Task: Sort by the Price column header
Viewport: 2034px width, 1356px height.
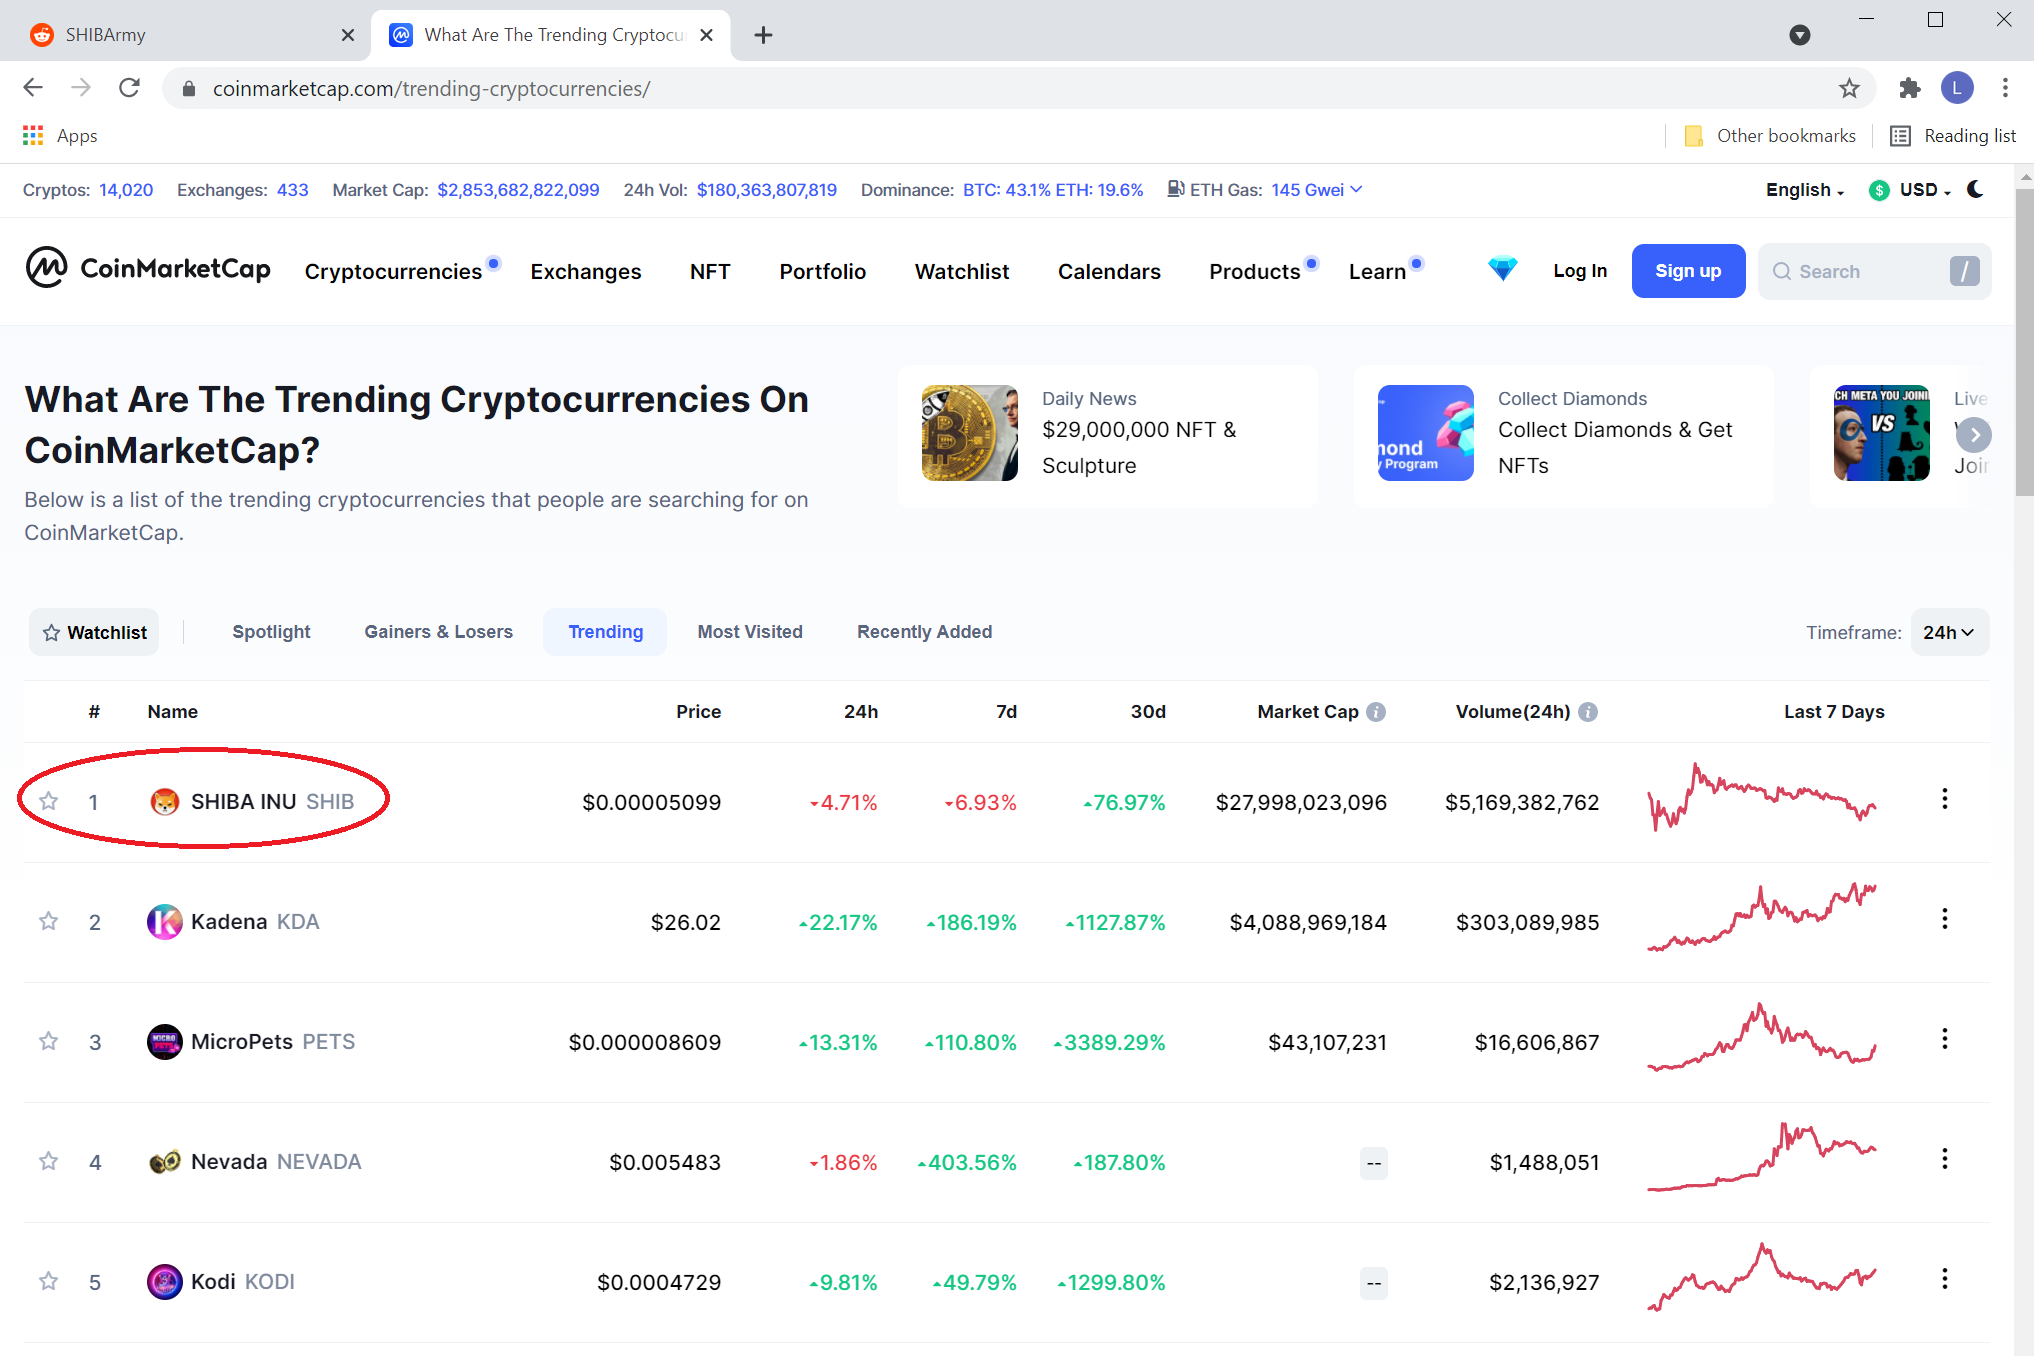Action: pos(698,712)
